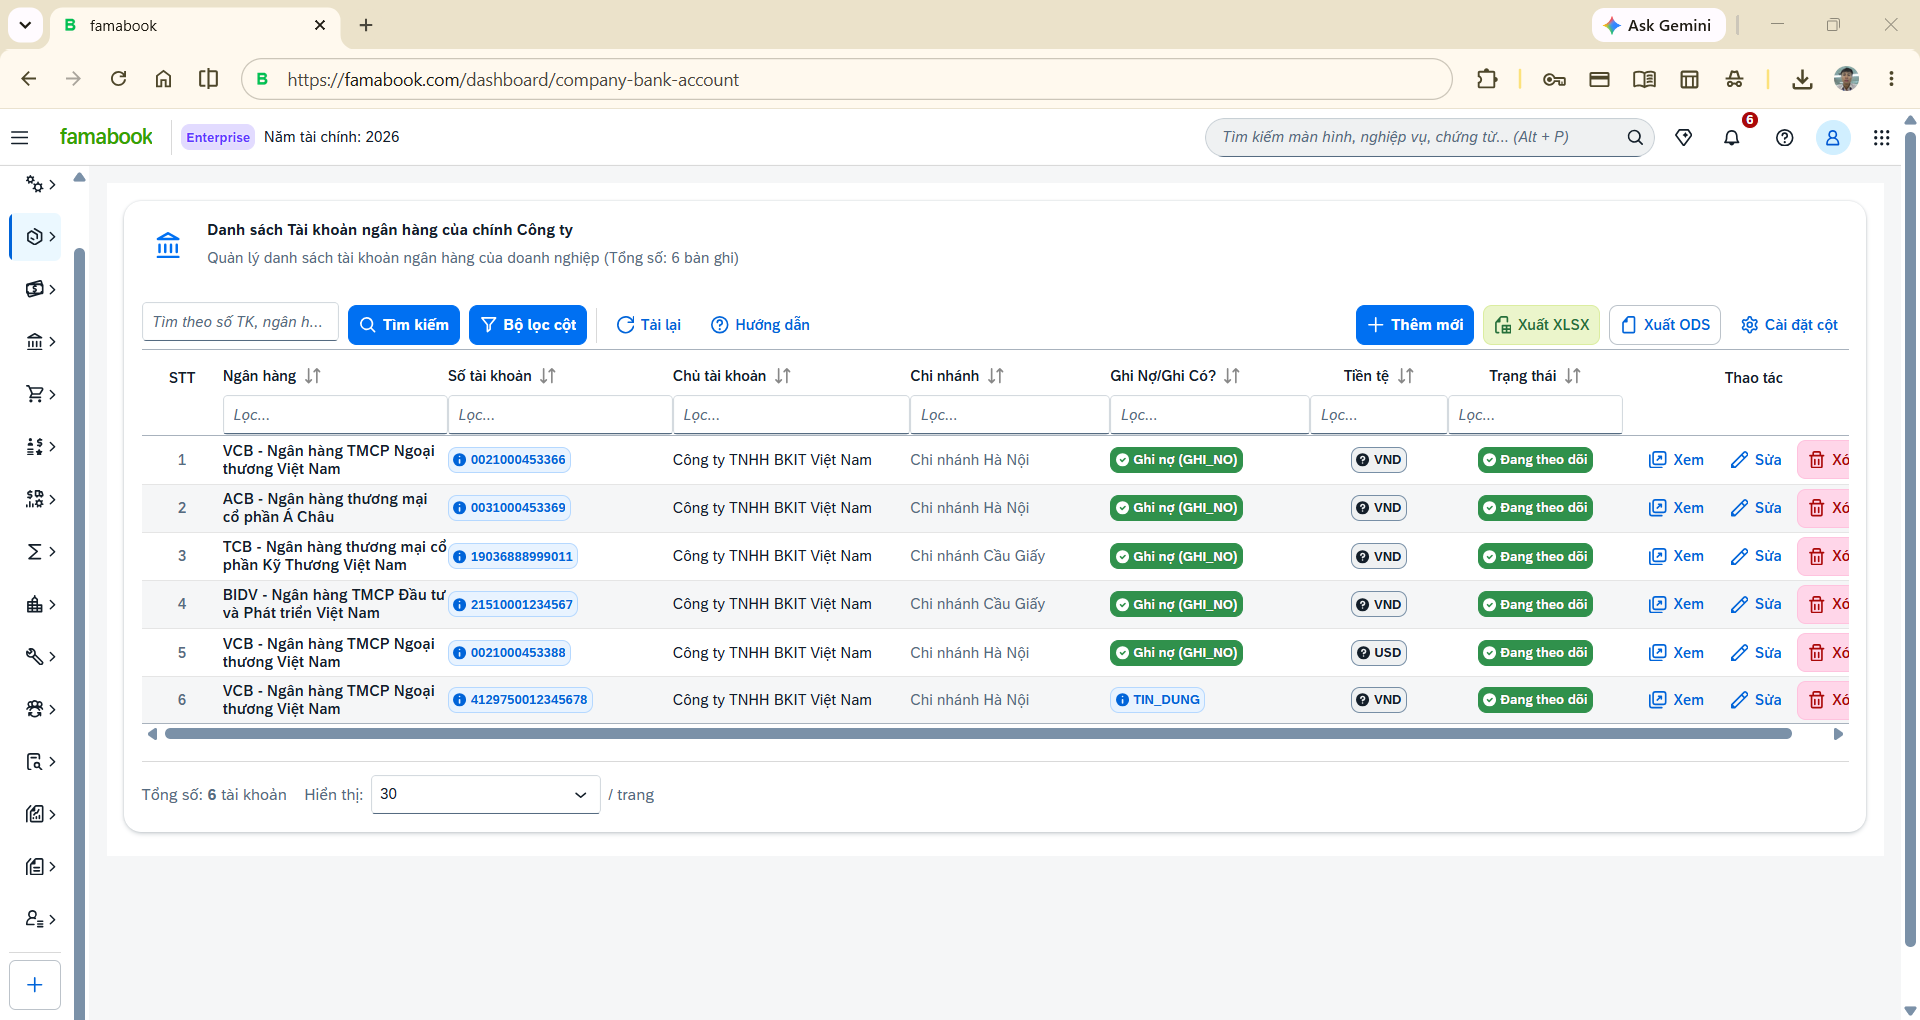Open Cài đặt cột column settings
The width and height of the screenshot is (1920, 1020).
pyautogui.click(x=1789, y=325)
